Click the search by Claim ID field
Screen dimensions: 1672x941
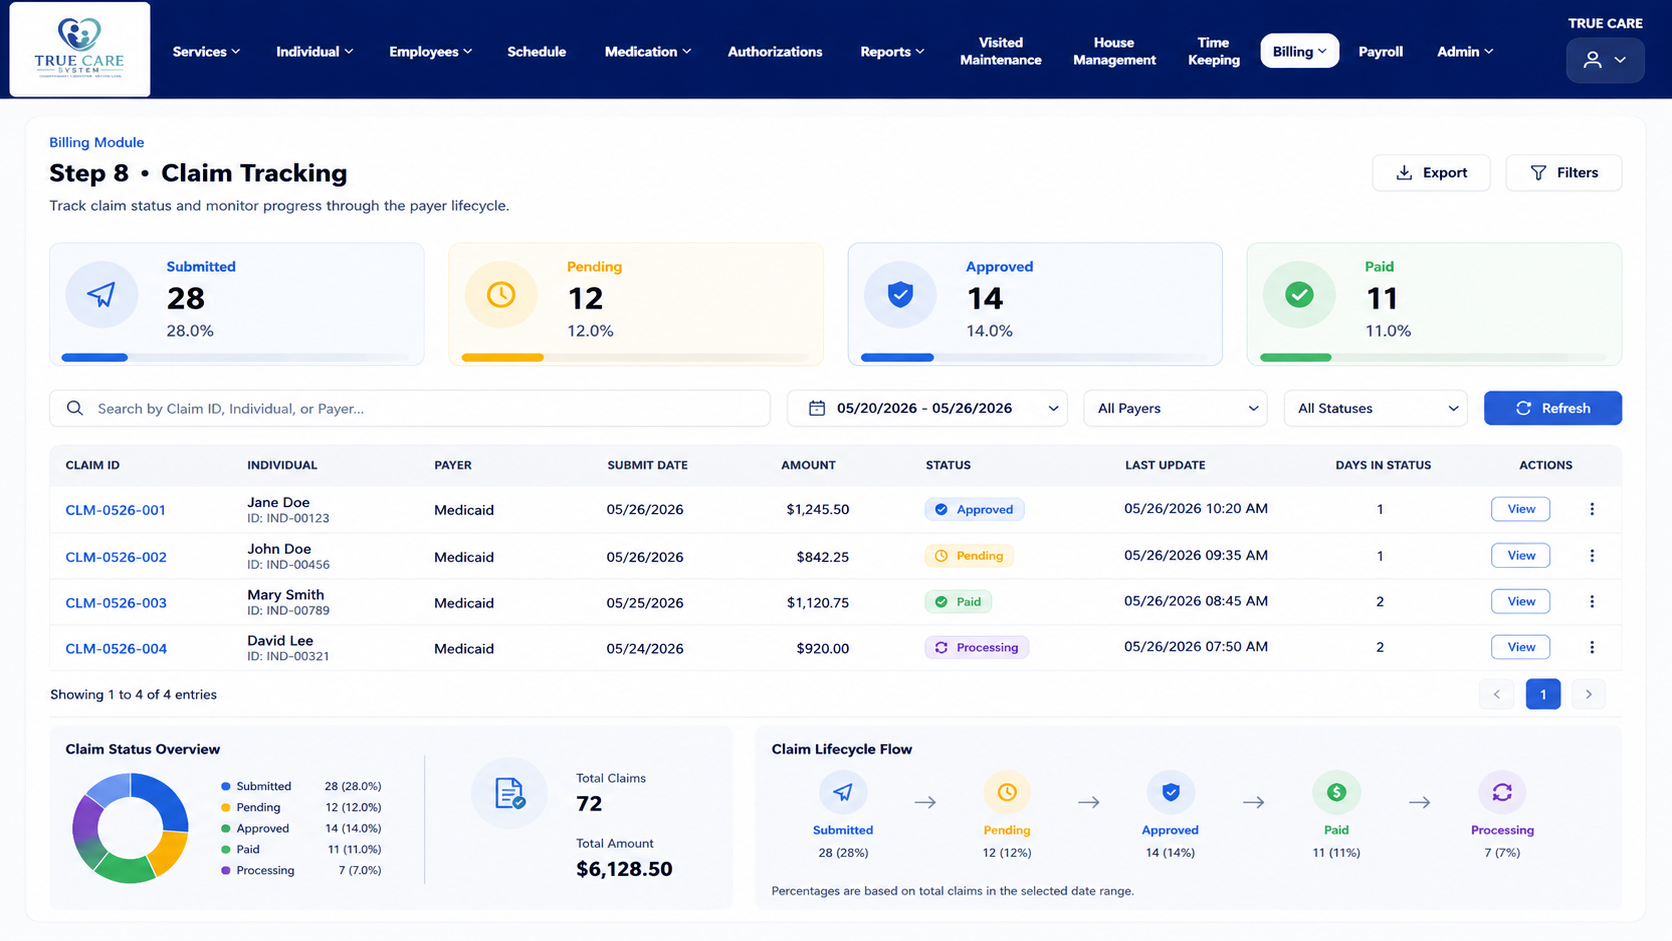tap(410, 408)
